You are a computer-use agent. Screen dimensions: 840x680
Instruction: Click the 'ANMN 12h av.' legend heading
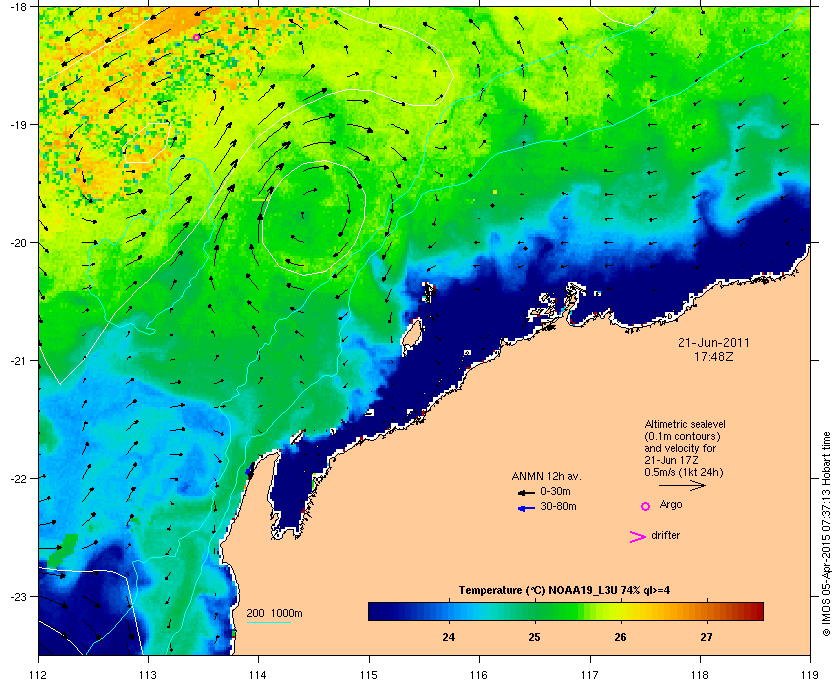tap(546, 476)
